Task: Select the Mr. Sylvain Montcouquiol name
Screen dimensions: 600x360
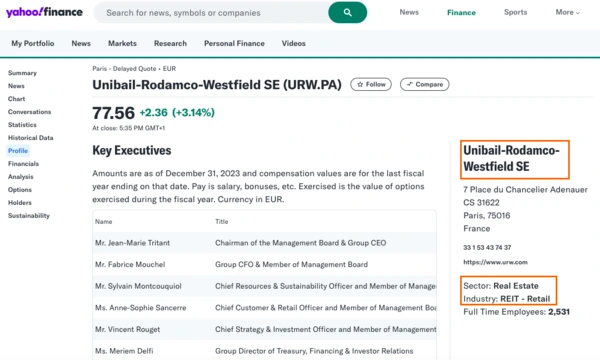Action: [x=138, y=286]
